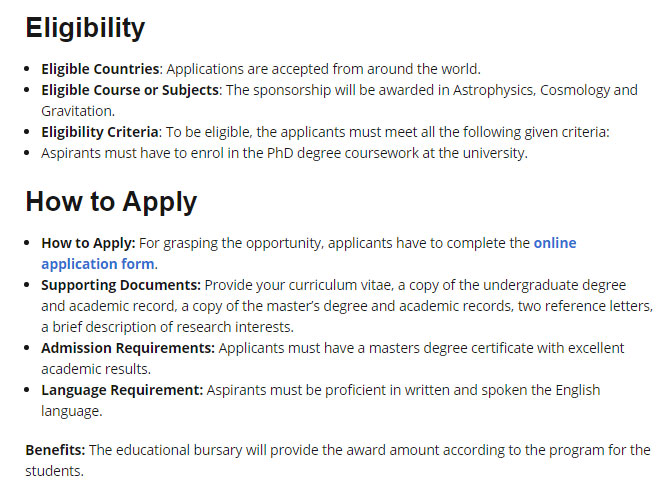Click the word Gravitation
The width and height of the screenshot is (666, 494).
point(77,111)
